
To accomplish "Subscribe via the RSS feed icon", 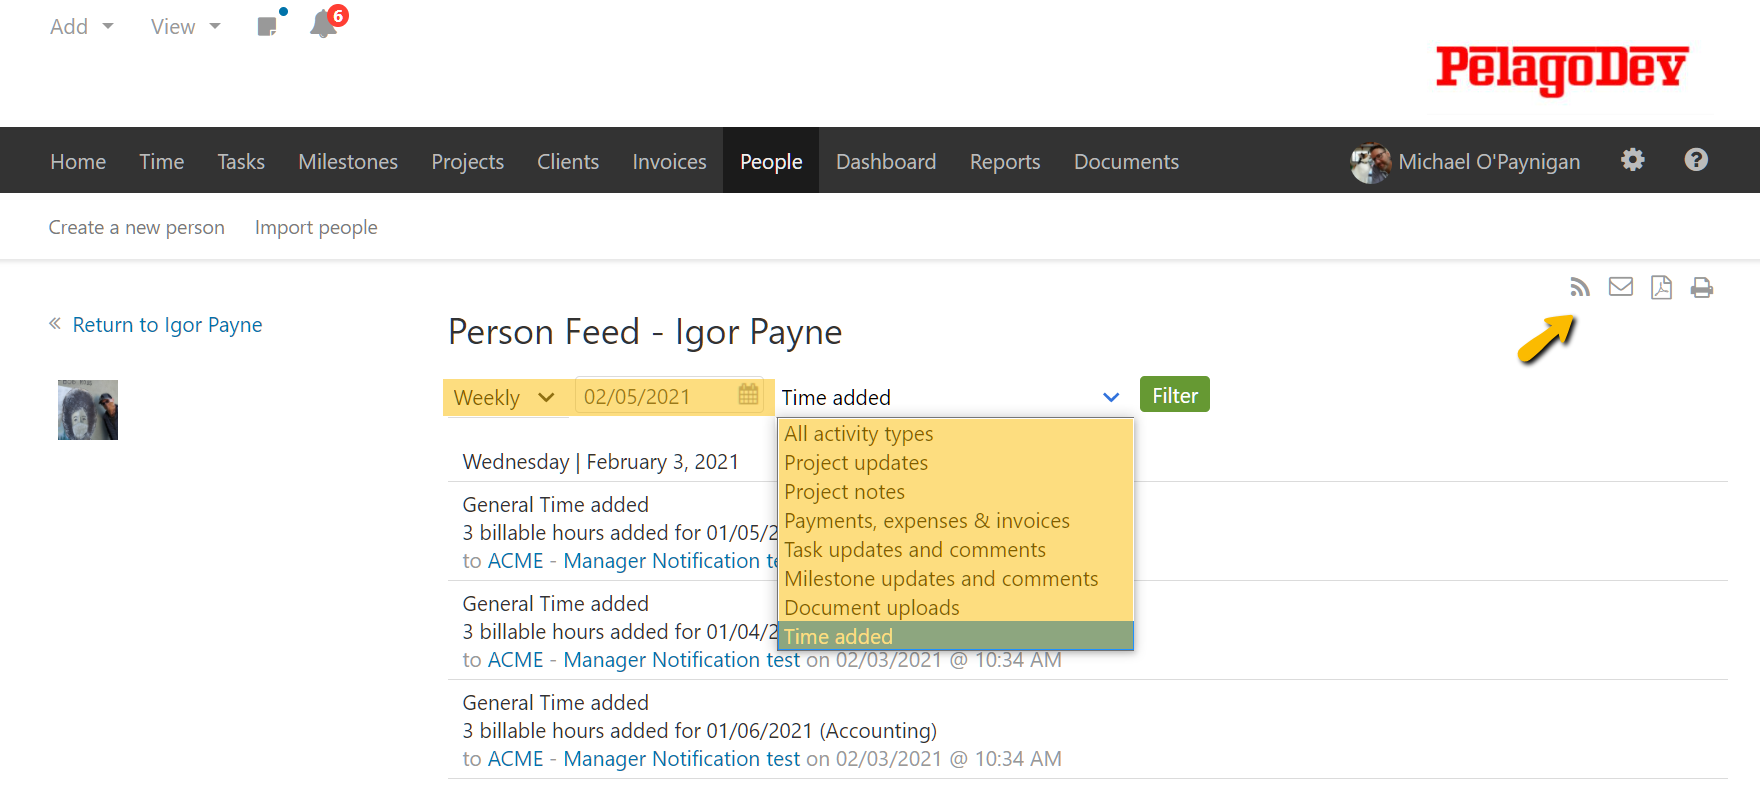I will tap(1580, 288).
